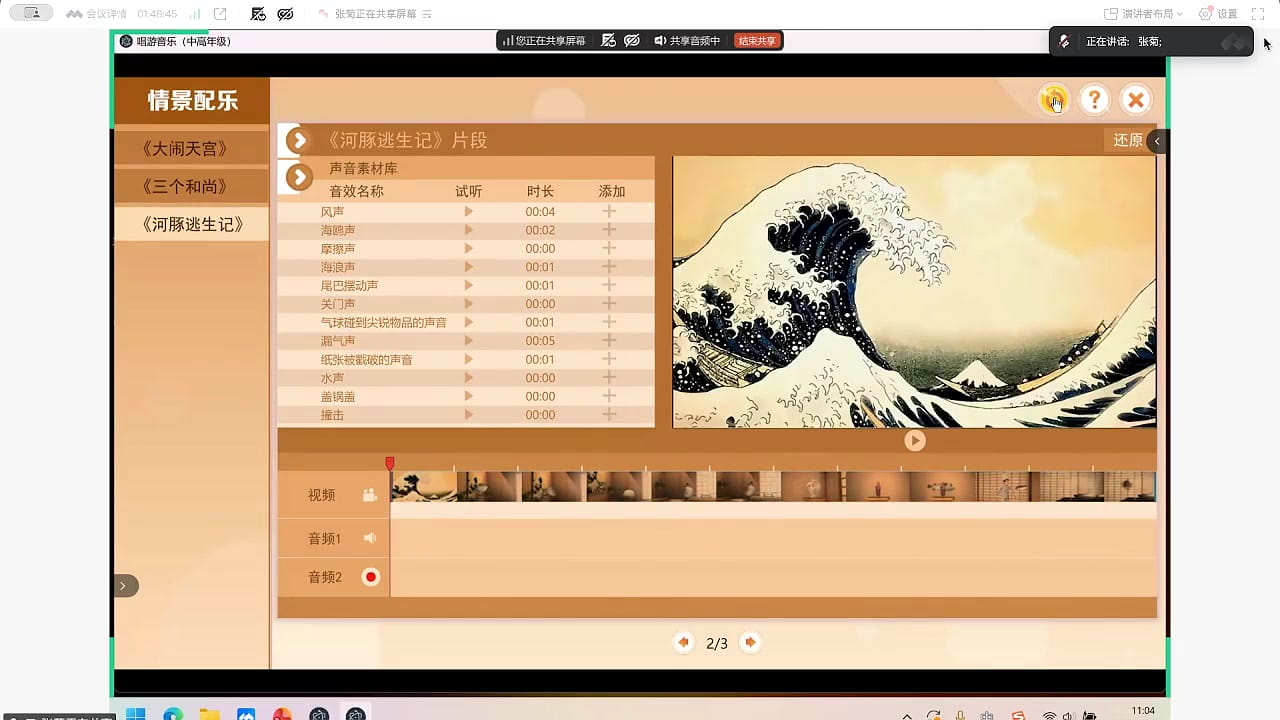The image size is (1280, 720).
Task: Enter fullscreen from the meeting top bar
Action: coord(1259,14)
